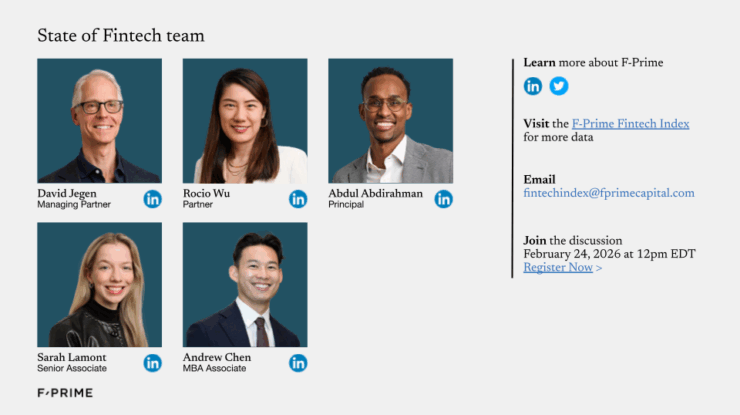
Task: Click F-Prime's LinkedIn icon under Learn more
Action: [533, 86]
